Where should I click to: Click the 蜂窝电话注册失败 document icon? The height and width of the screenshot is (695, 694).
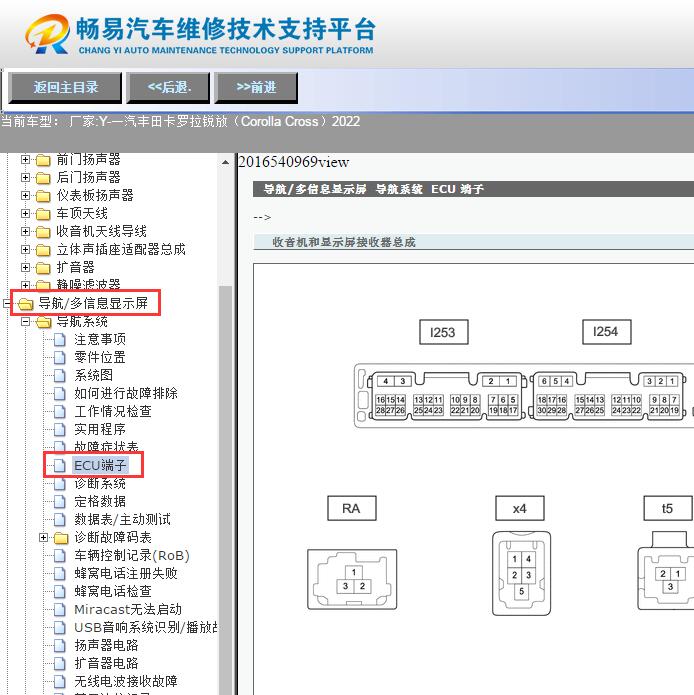(60, 574)
